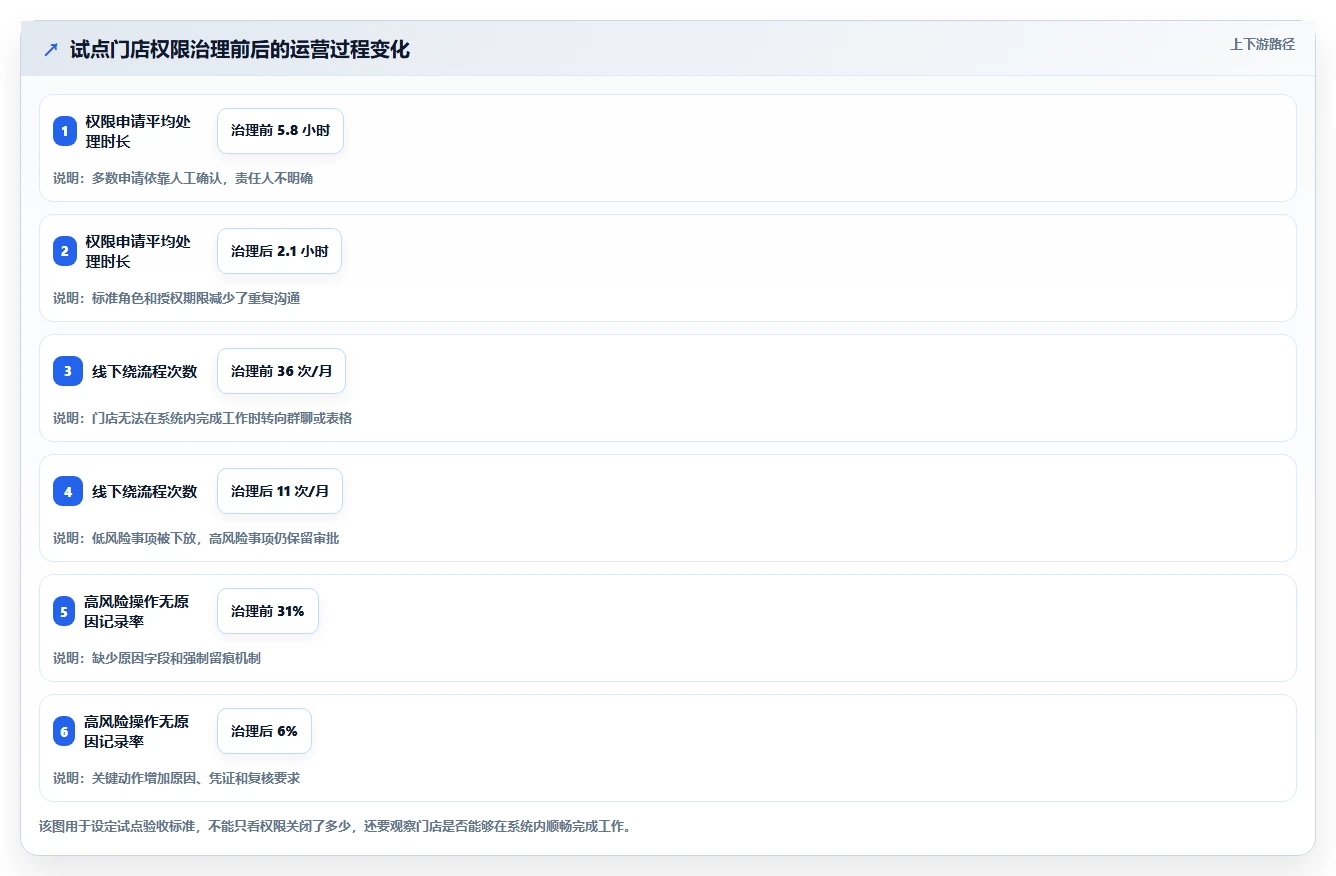Click the footer caption 该图用于设定试点验收标准

tap(335, 826)
